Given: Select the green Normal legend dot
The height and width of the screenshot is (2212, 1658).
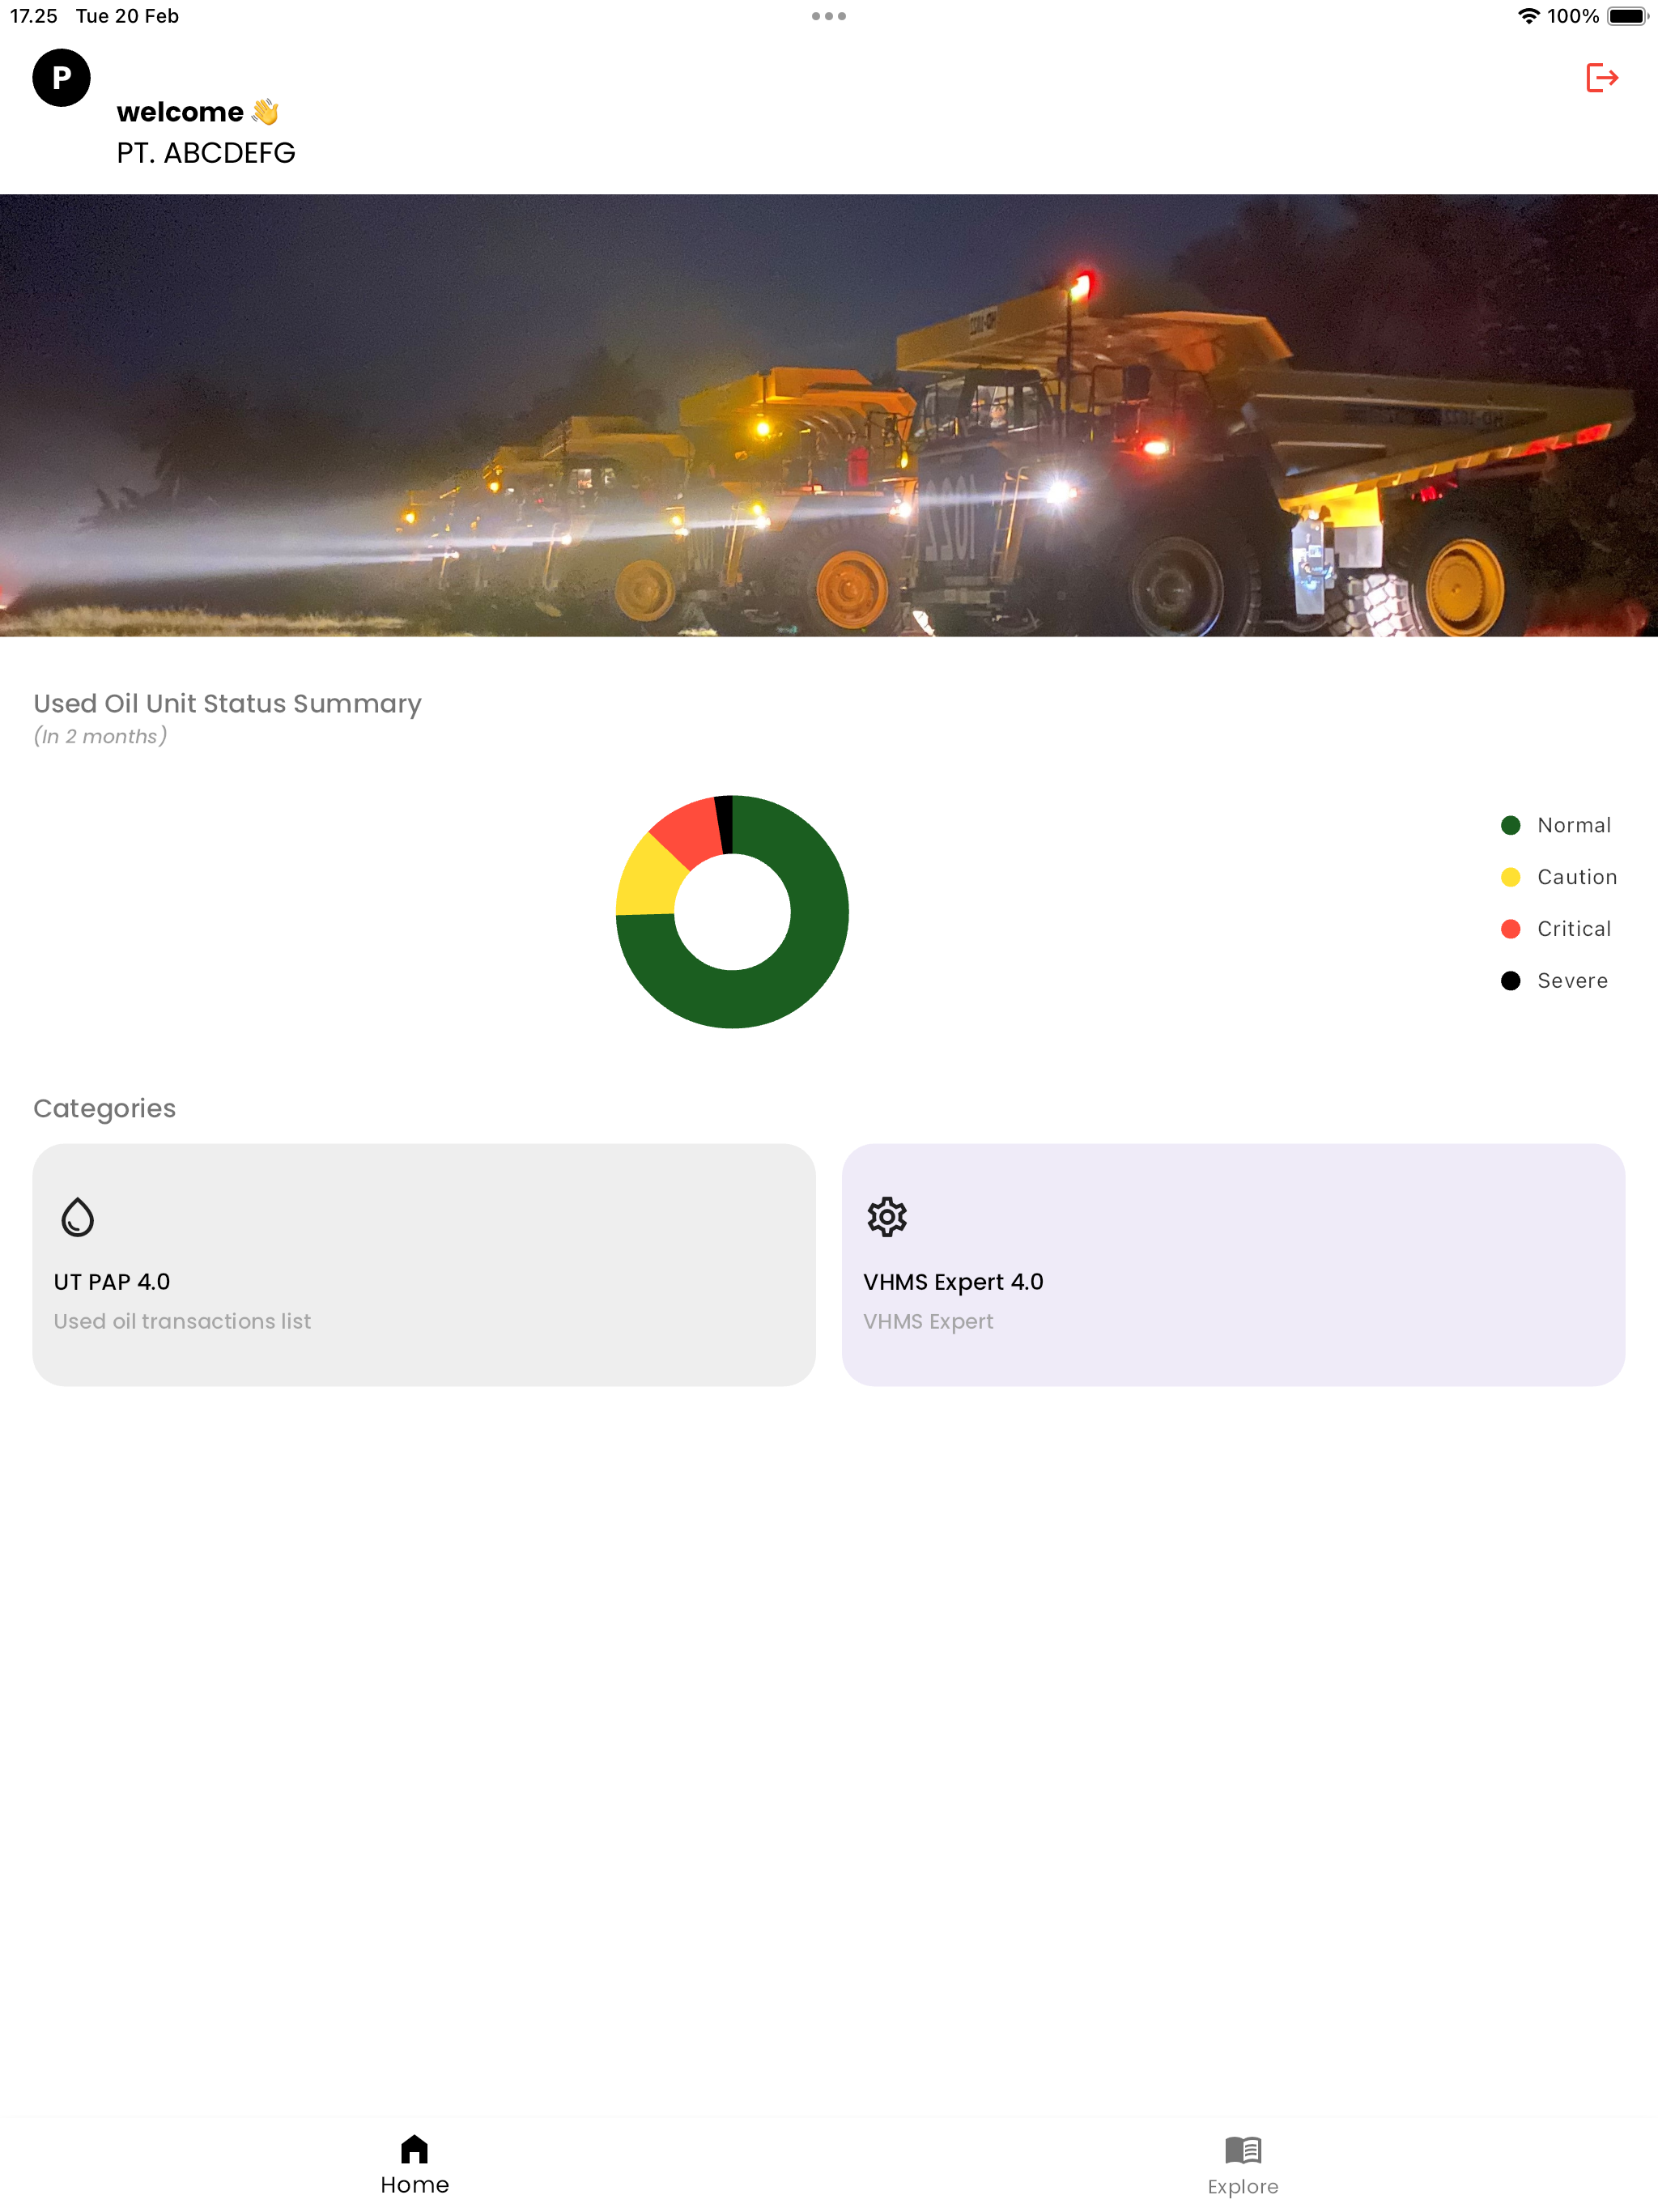Looking at the screenshot, I should (1510, 825).
